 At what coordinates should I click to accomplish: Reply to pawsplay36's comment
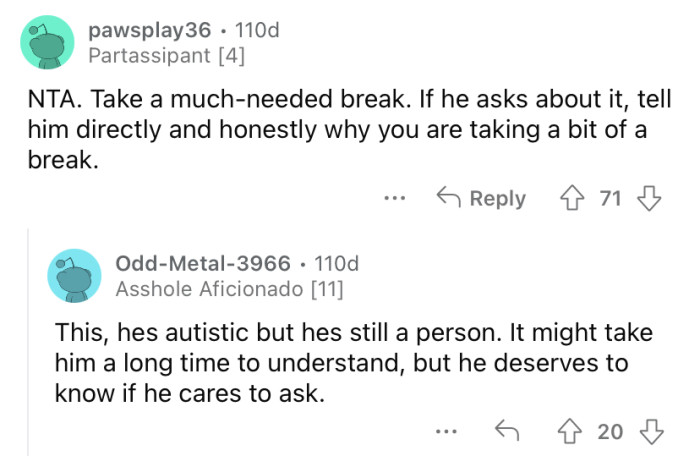(x=482, y=198)
